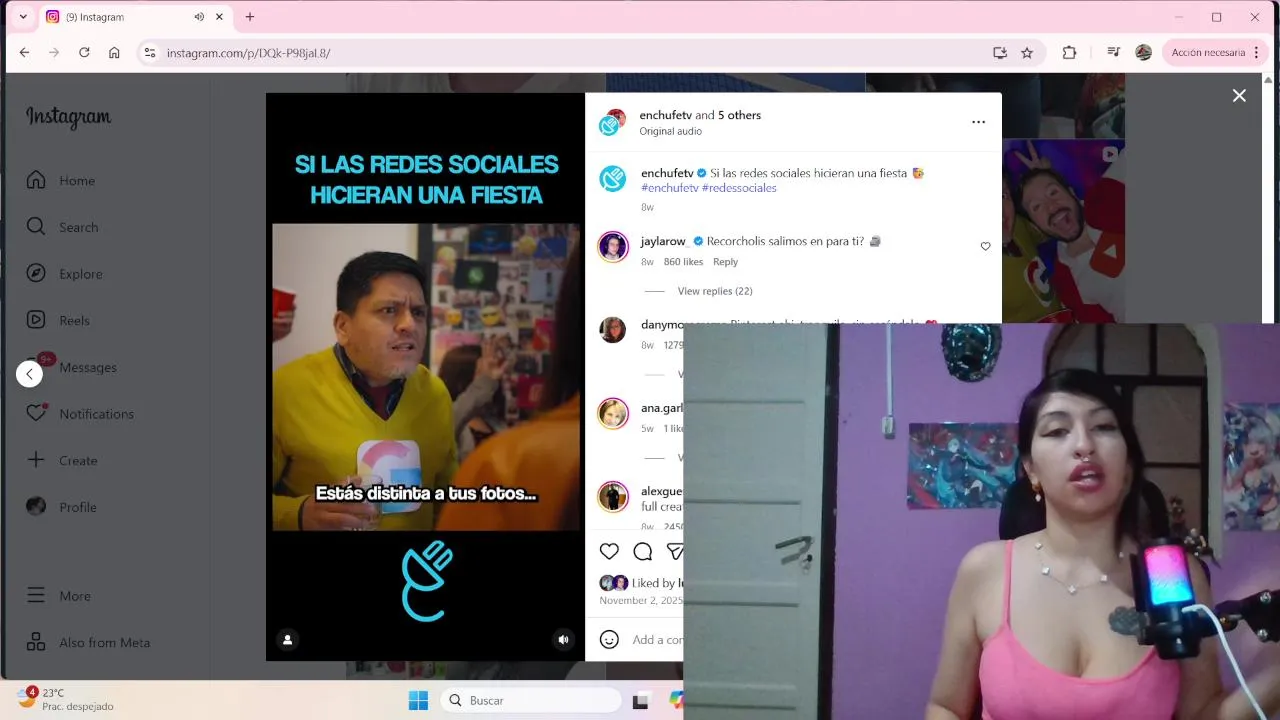Show the 5 others collaborators
This screenshot has width=1280, height=720.
coord(739,115)
